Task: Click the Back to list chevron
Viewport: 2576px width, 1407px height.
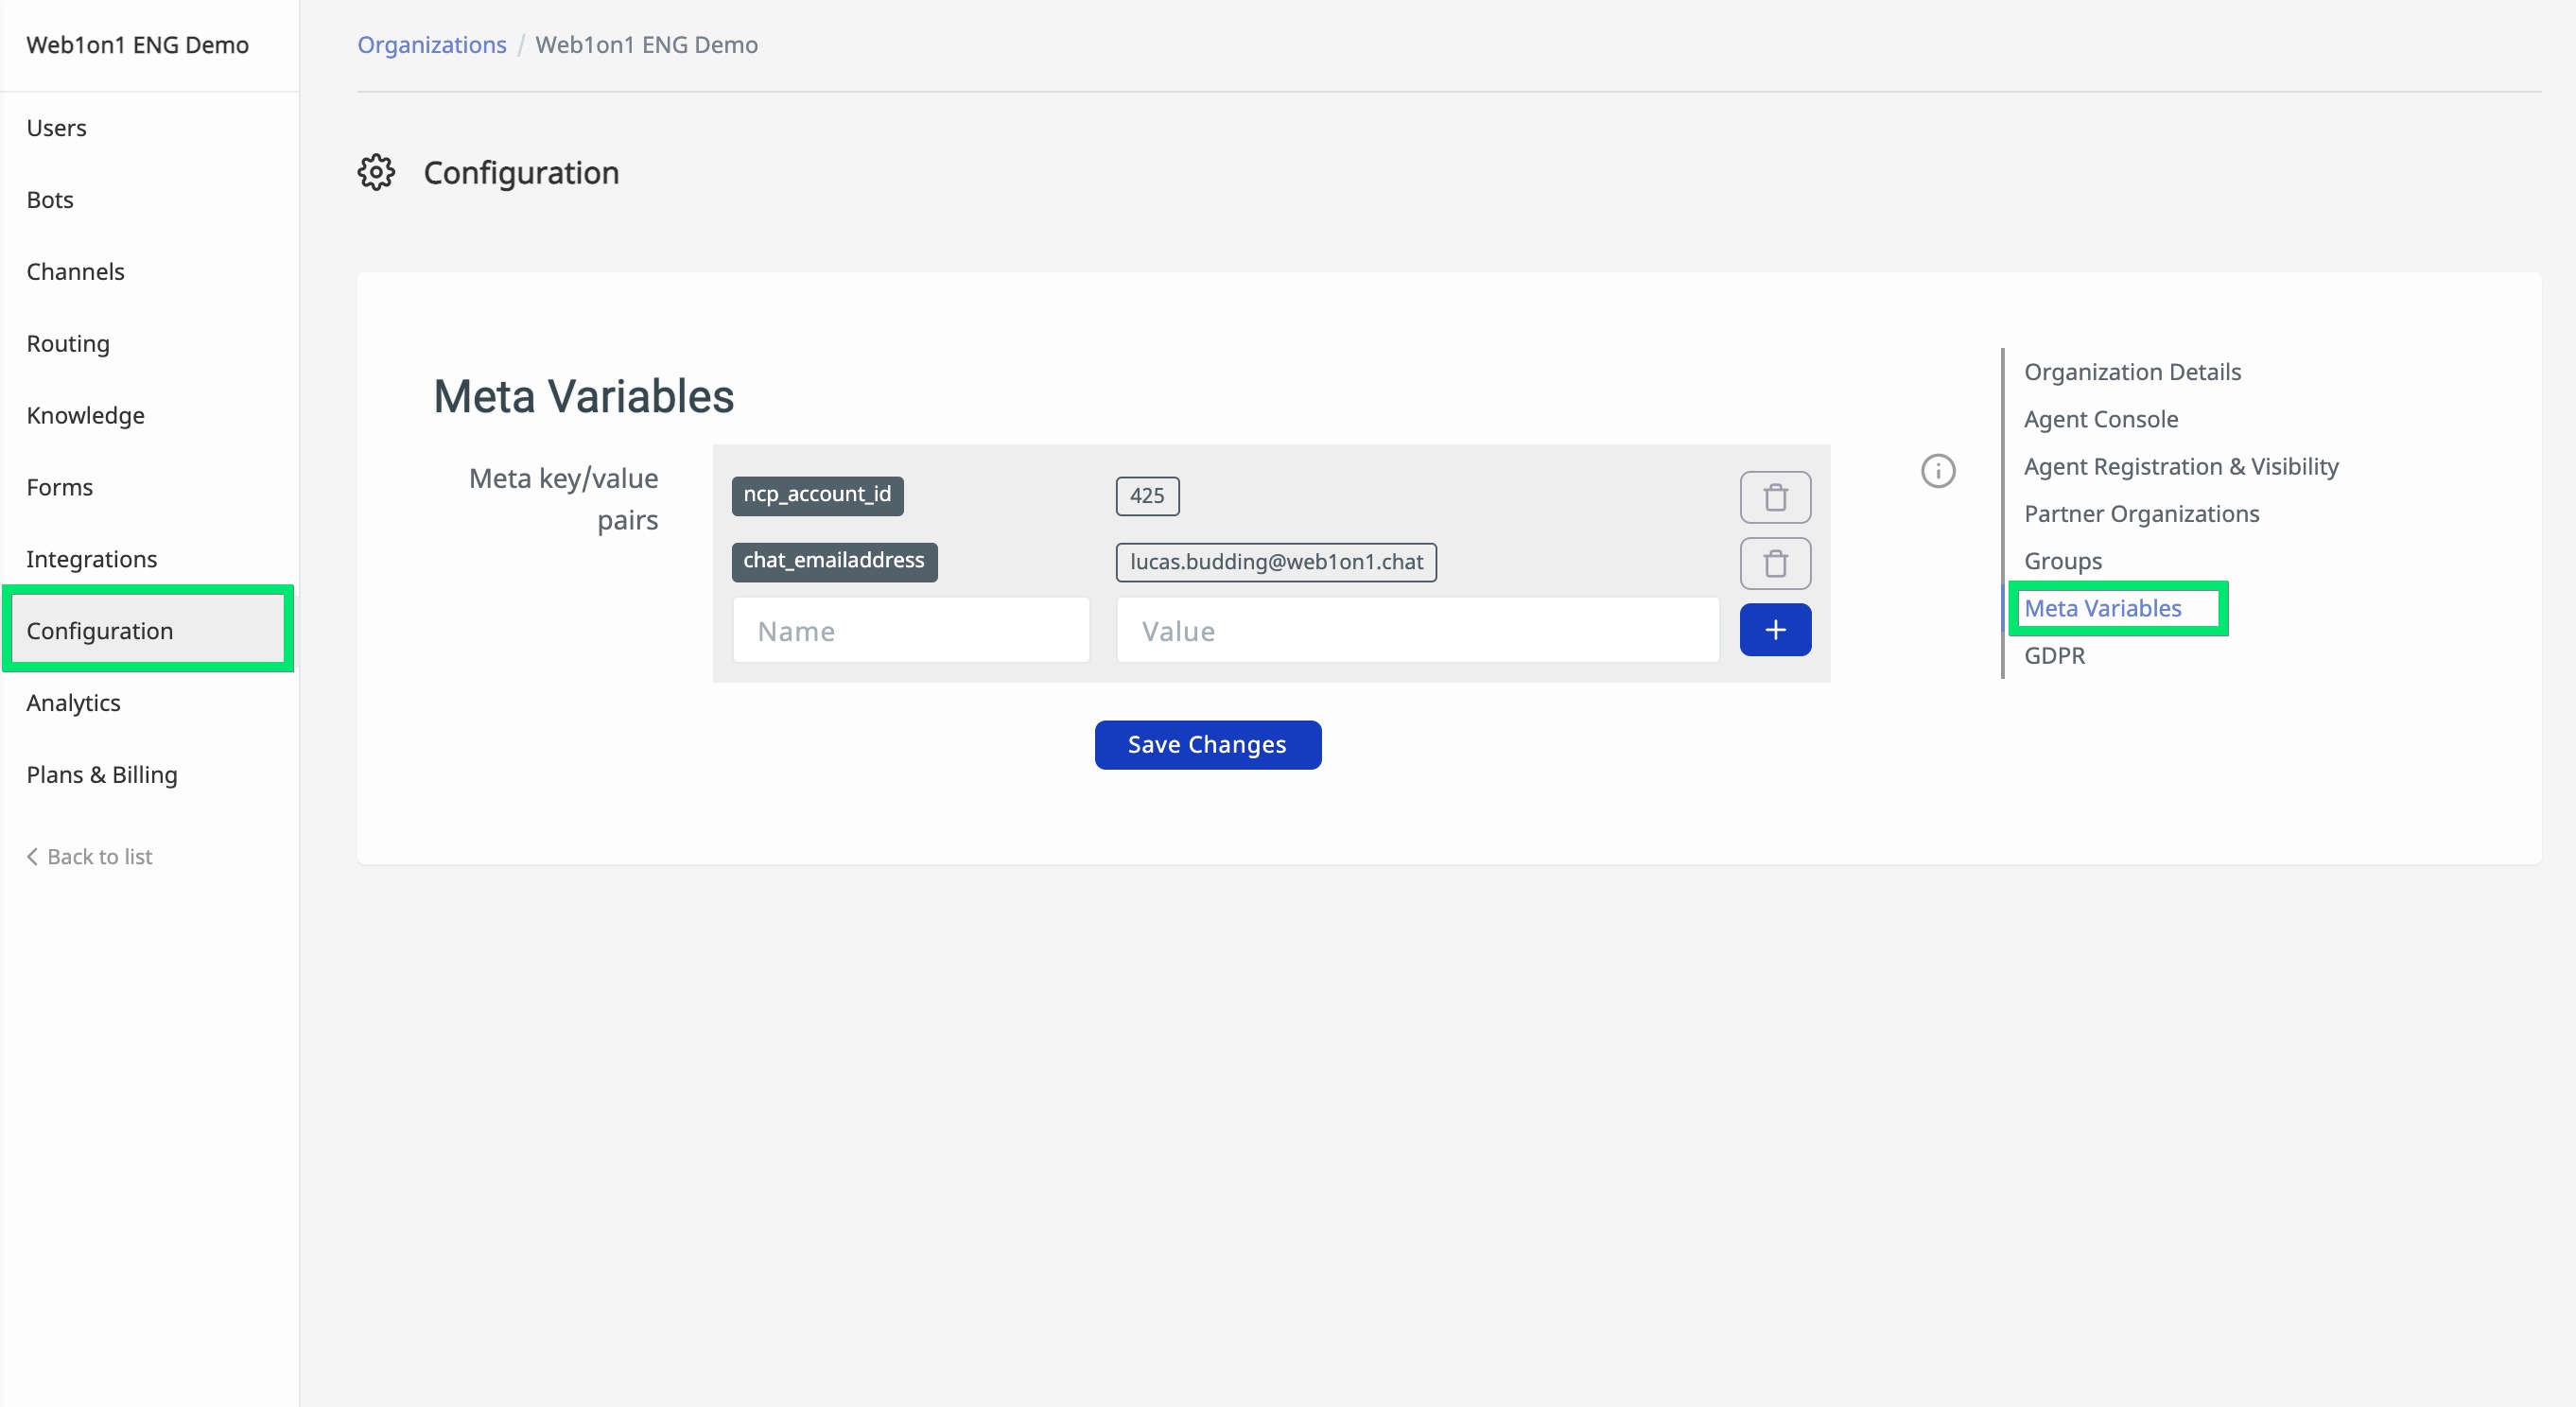Action: pos(32,857)
